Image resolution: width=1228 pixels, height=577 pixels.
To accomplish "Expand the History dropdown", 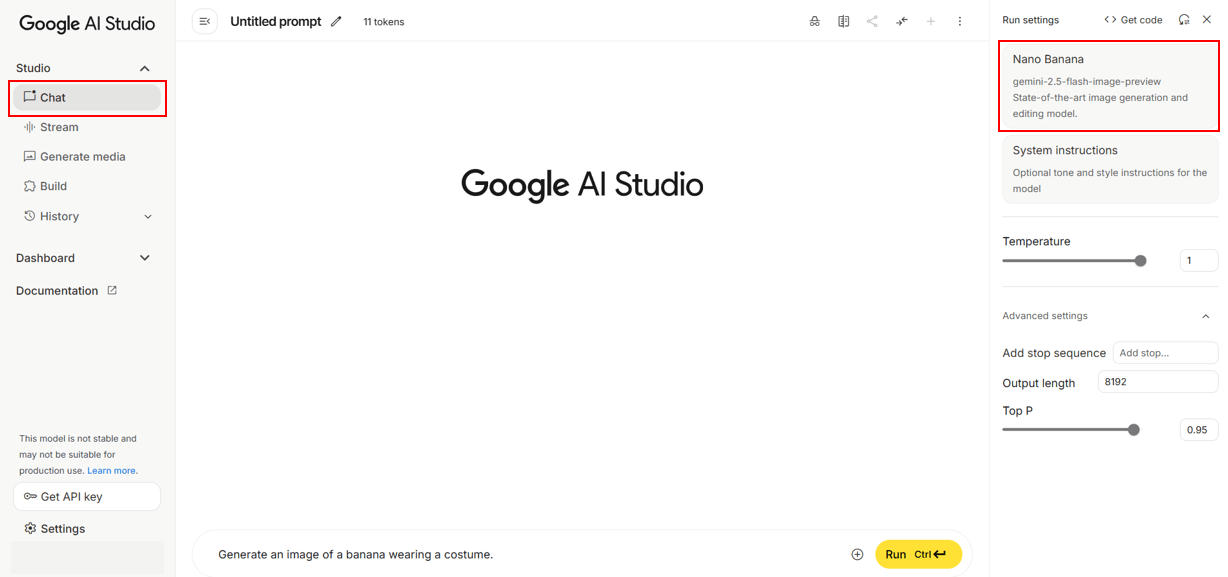I will pyautogui.click(x=148, y=216).
